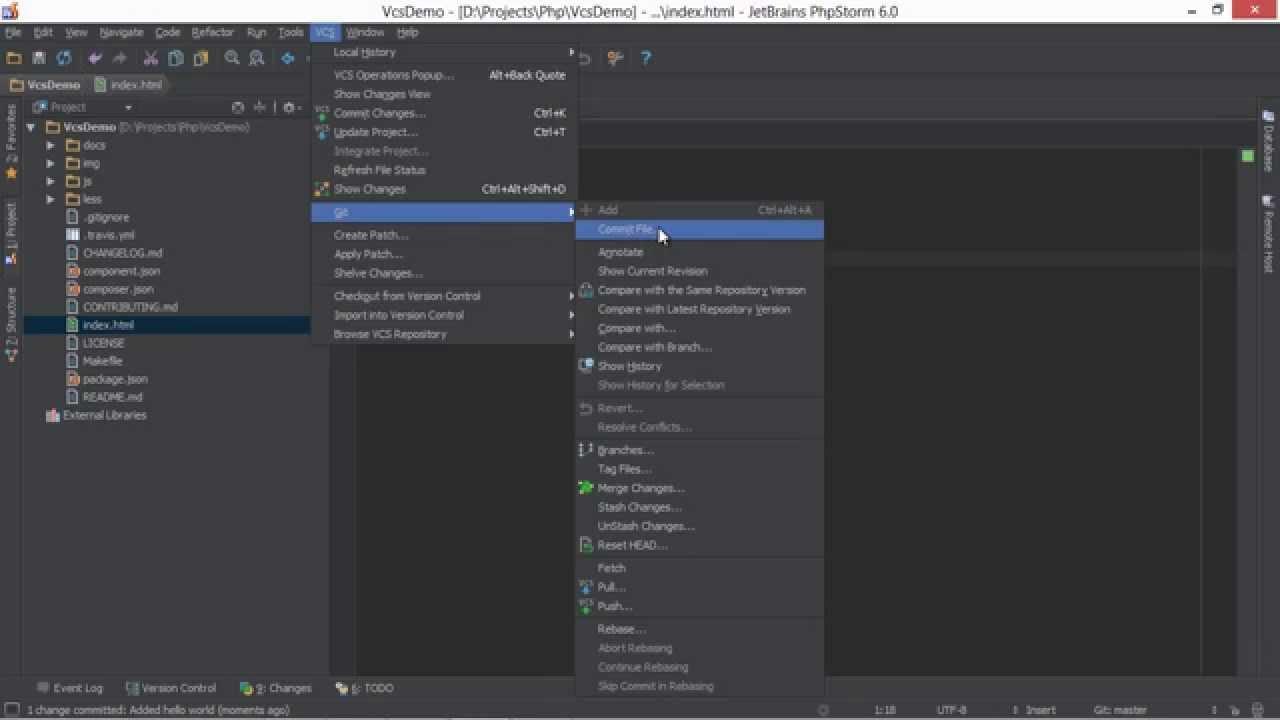Choose Create Patch in VCS menu
This screenshot has height=720, width=1280.
click(x=444, y=235)
